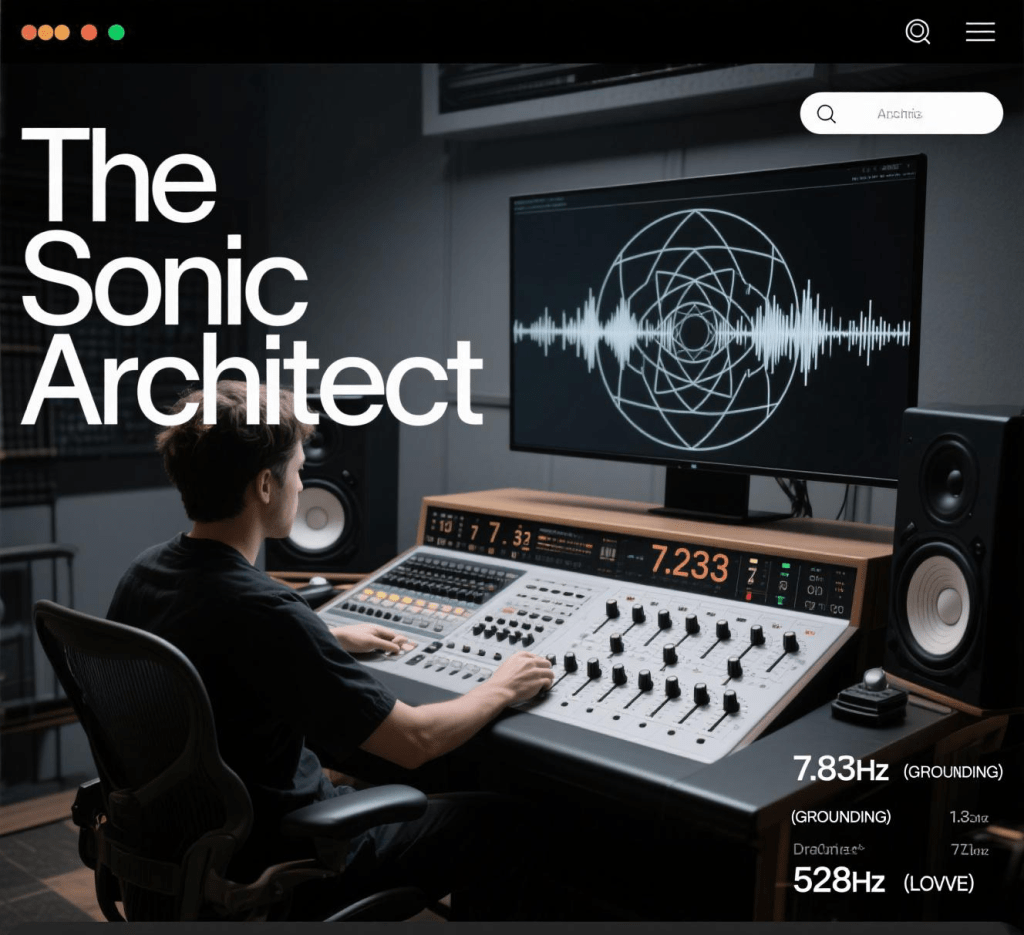Open the hamburger menu
The height and width of the screenshot is (935, 1024).
(980, 32)
